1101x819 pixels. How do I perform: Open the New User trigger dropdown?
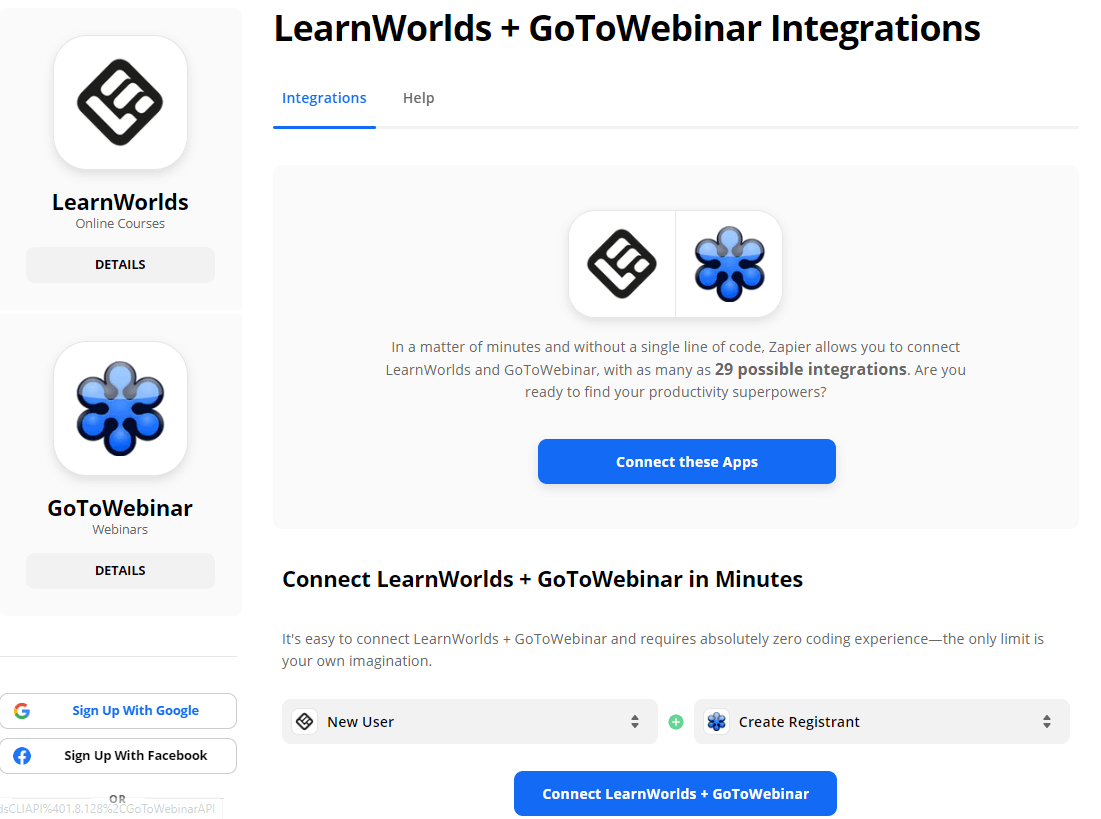(x=470, y=721)
